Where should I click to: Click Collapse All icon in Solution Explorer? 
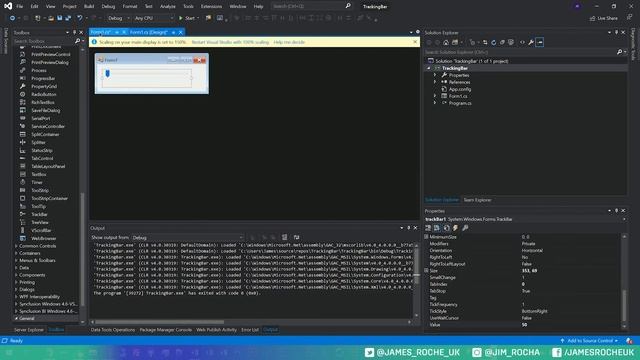click(502, 42)
